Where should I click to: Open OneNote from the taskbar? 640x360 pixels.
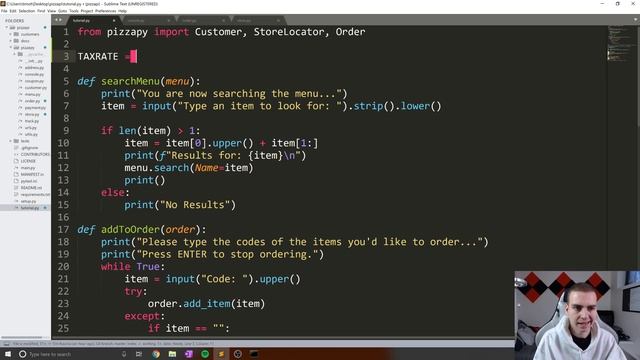coord(189,354)
